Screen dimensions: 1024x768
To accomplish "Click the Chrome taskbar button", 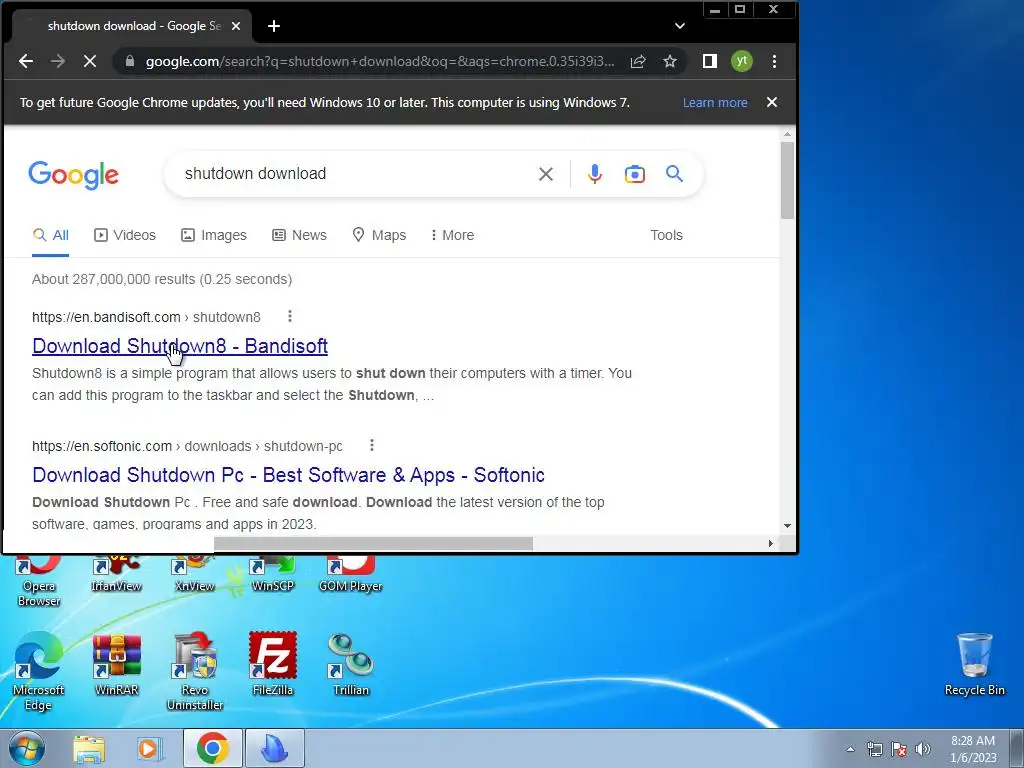I will 213,748.
